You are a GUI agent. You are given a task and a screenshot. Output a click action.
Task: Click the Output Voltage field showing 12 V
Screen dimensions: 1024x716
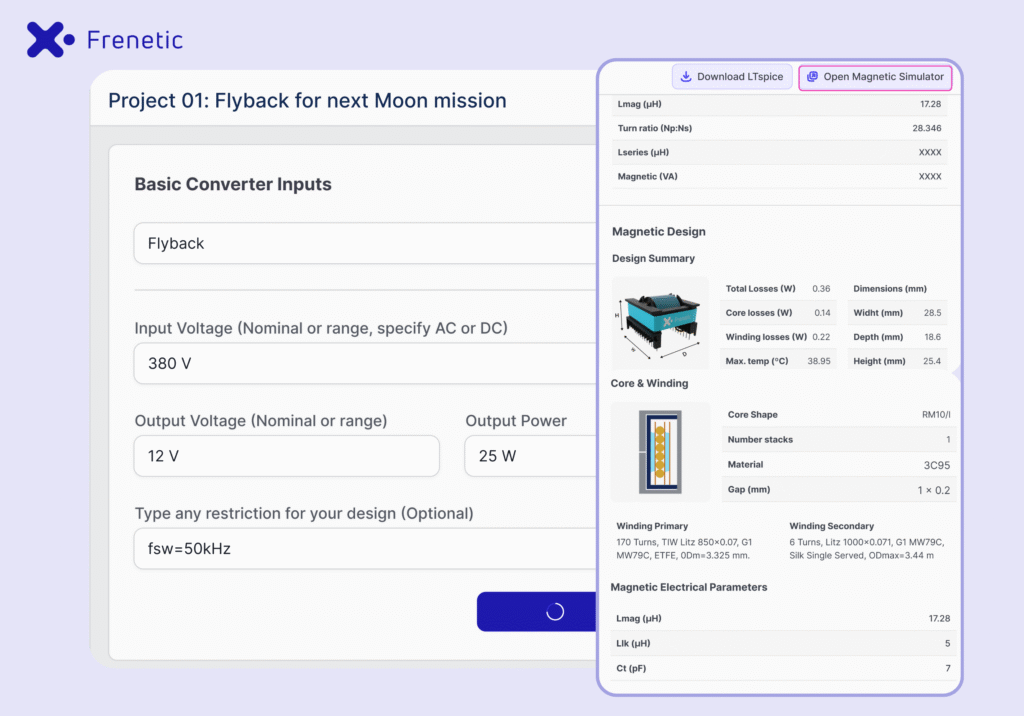[287, 456]
